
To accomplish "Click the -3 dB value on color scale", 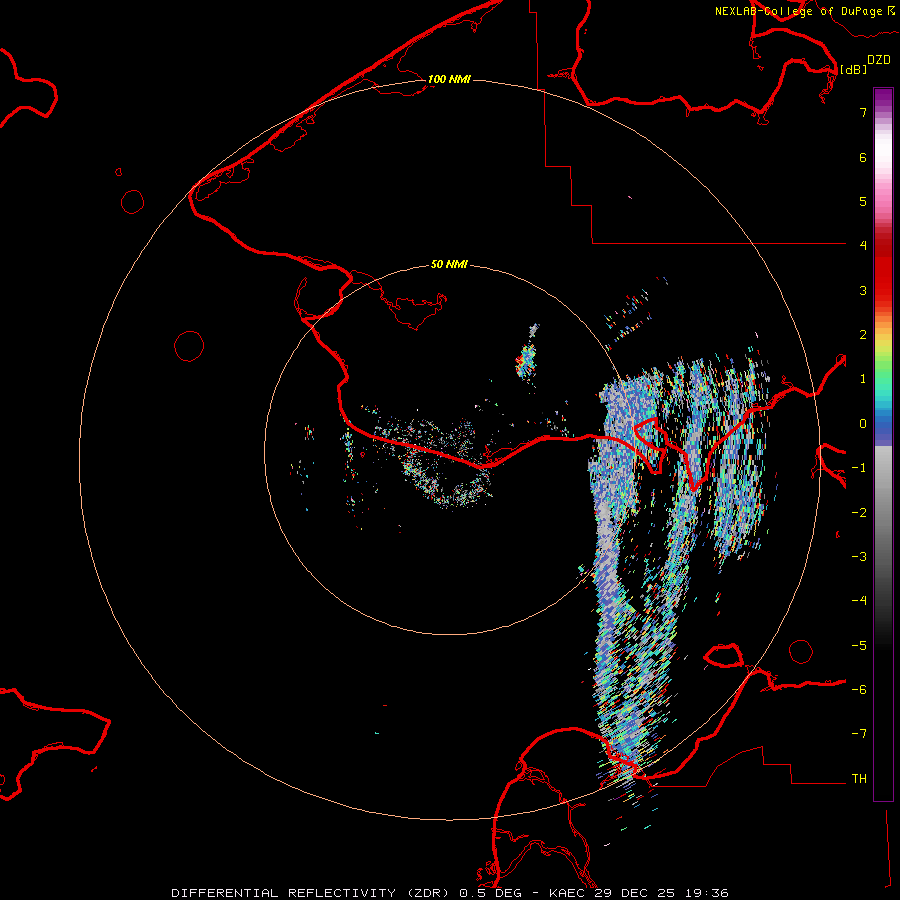I will click(x=859, y=557).
